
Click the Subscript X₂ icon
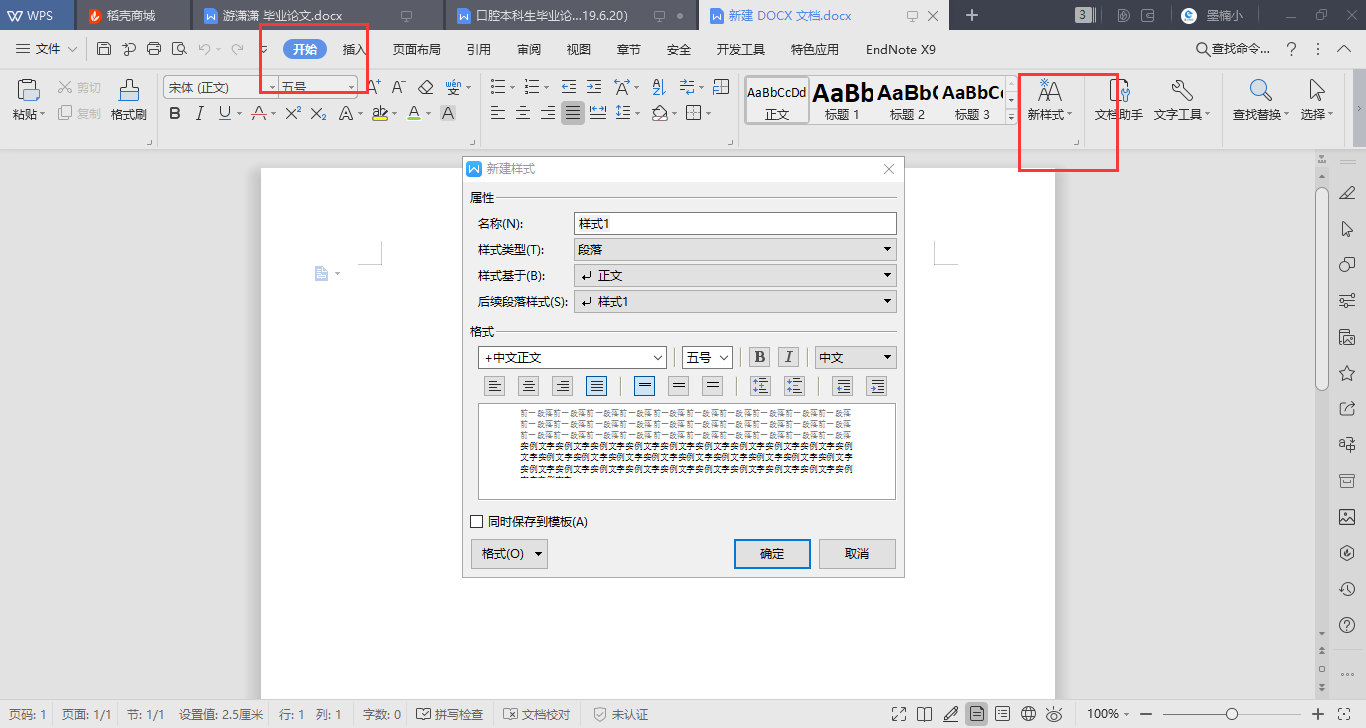coord(318,114)
